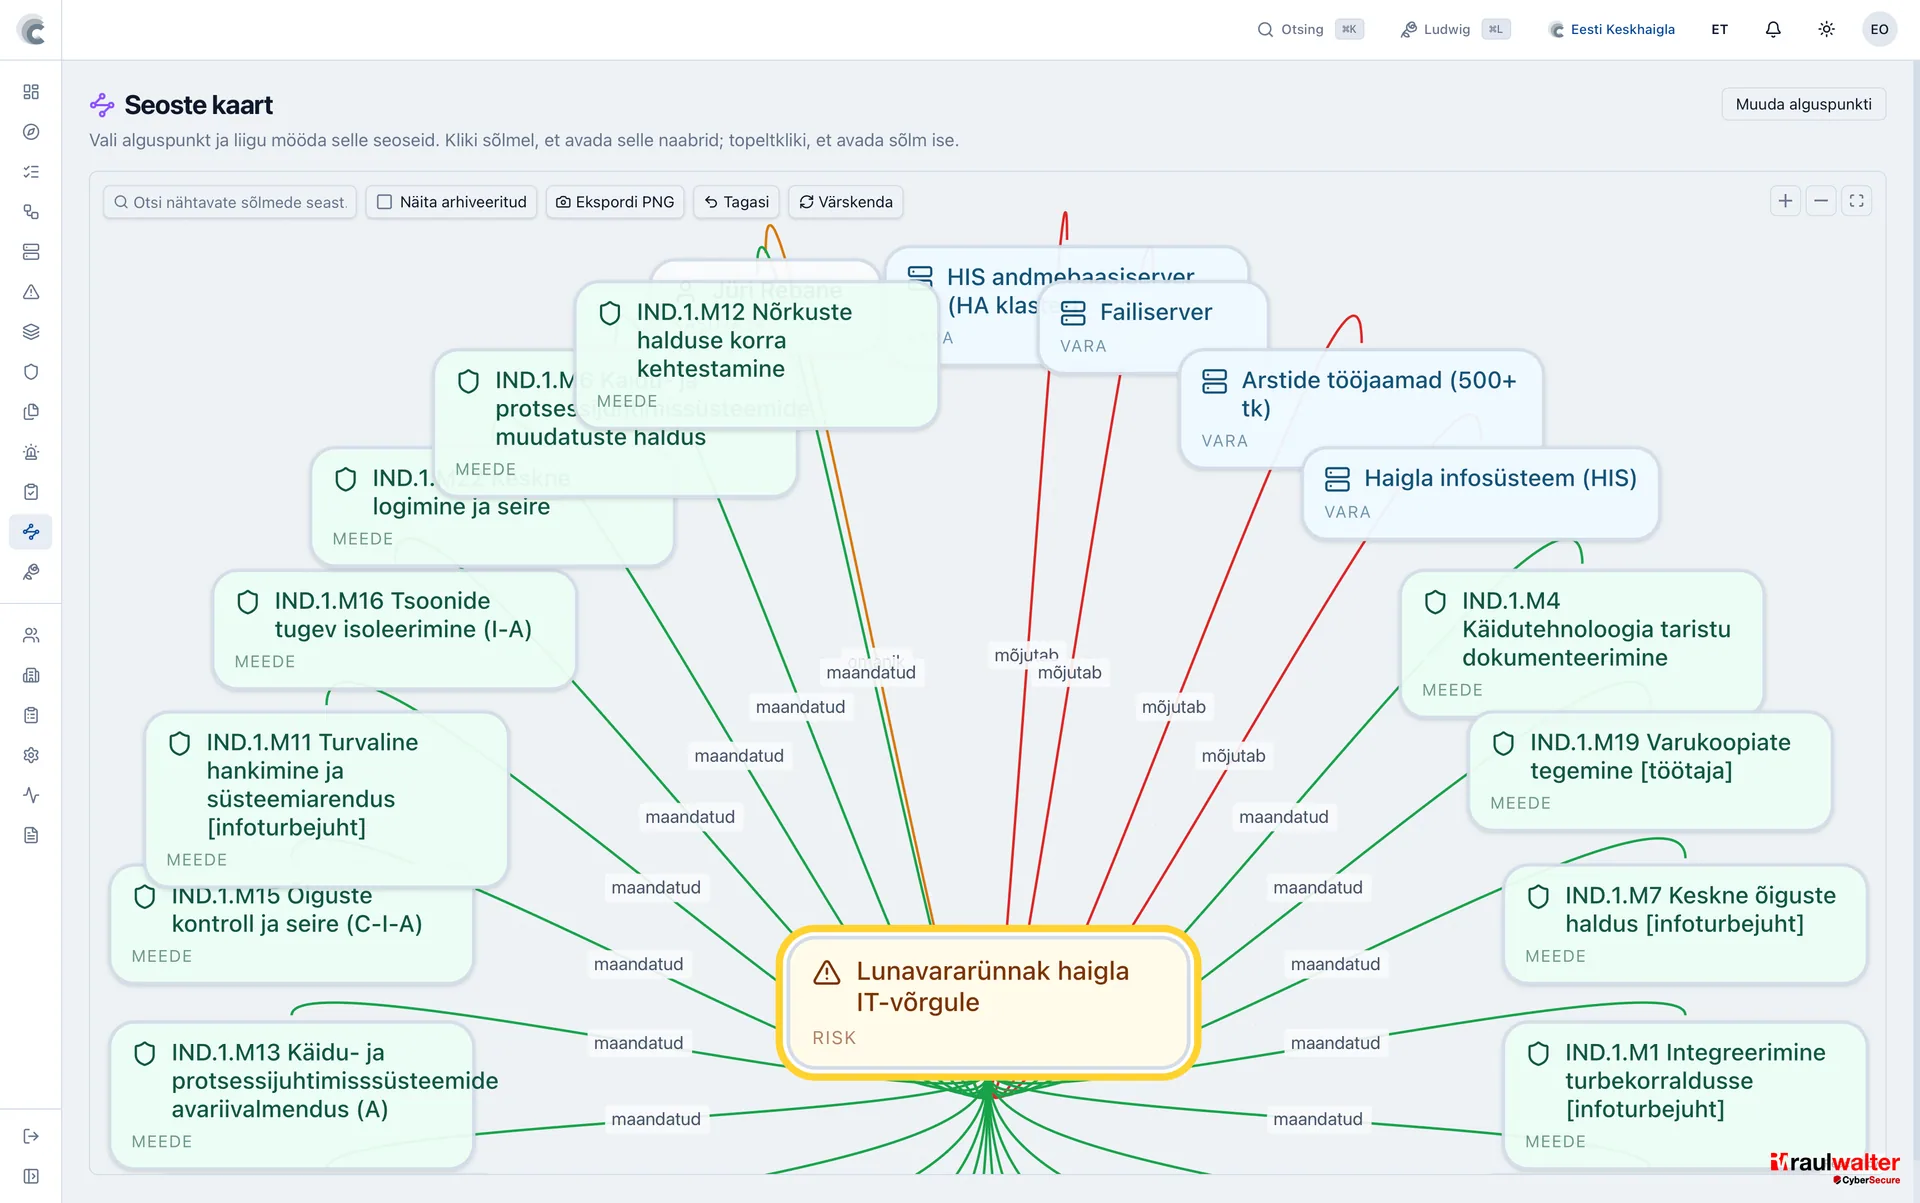
Task: Open the warning triangle sidebar icon
Action: click(31, 292)
